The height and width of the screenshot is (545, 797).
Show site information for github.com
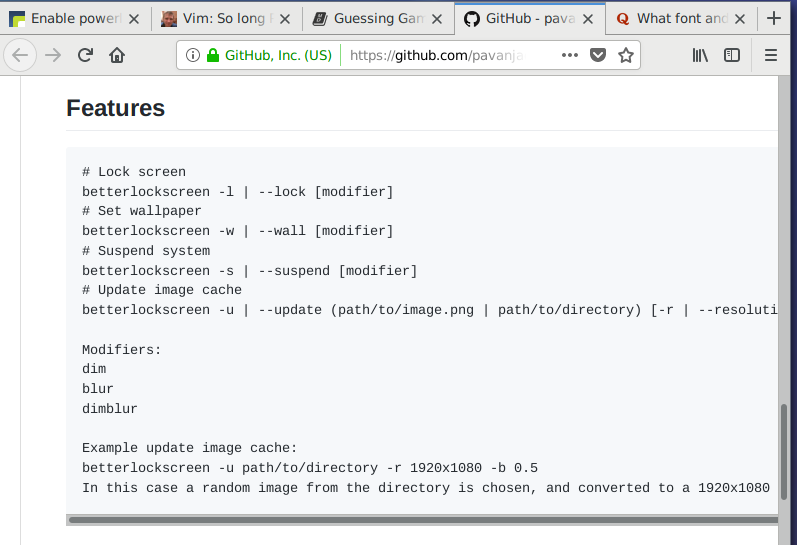point(193,55)
